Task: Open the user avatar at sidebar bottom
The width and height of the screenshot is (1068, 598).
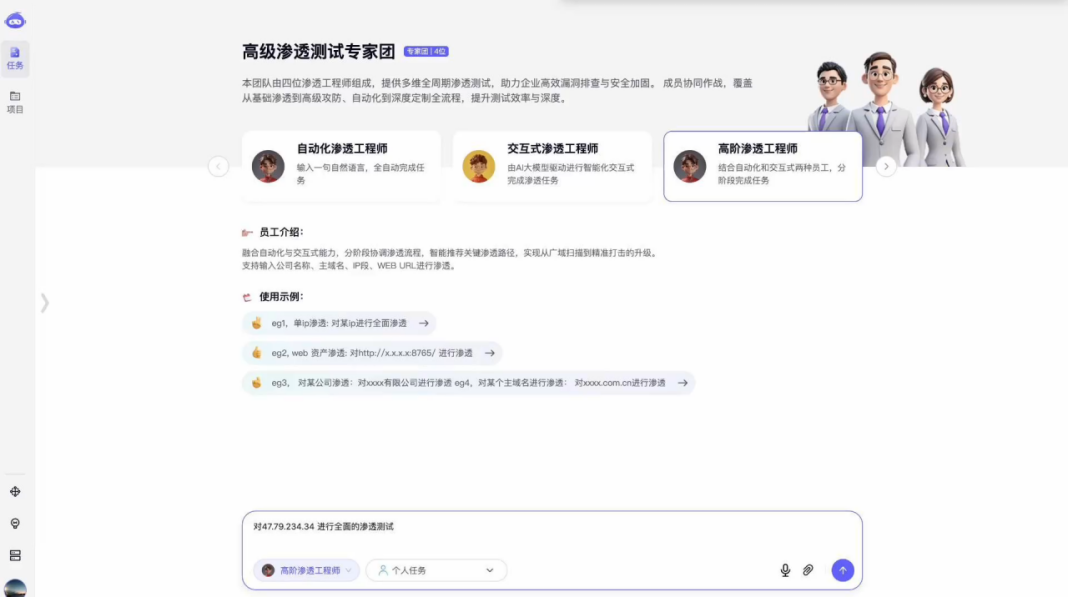Action: click(x=15, y=588)
